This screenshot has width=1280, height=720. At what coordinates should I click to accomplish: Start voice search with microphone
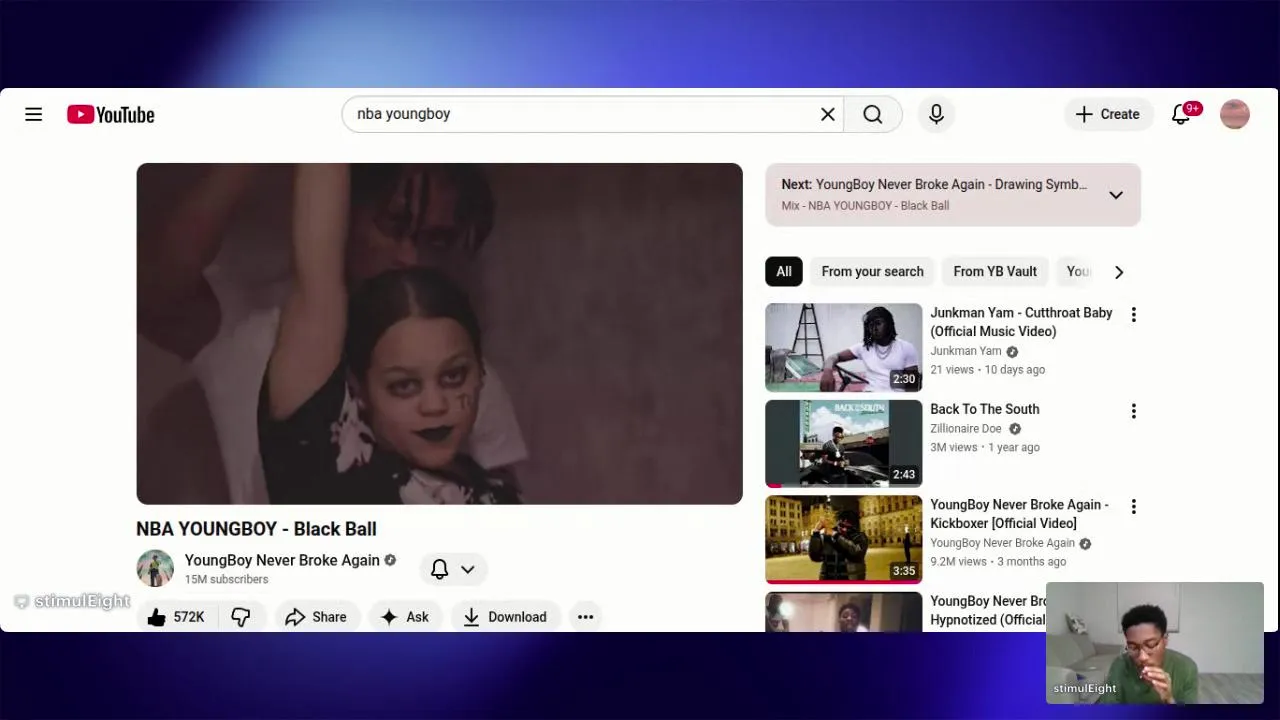(x=936, y=115)
